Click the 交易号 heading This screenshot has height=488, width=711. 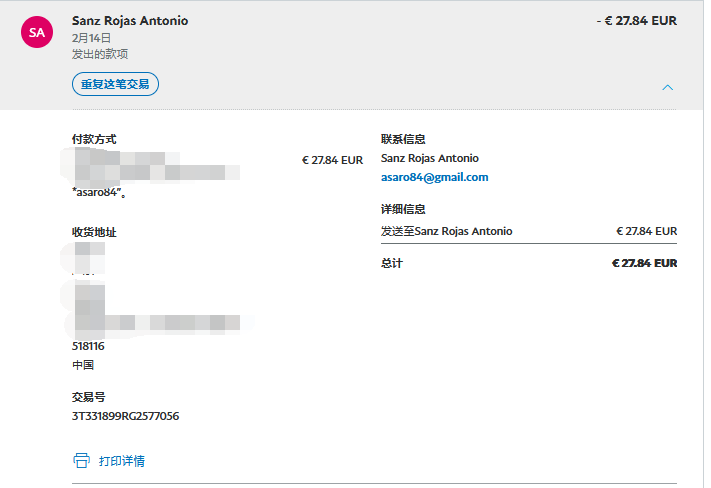[87, 397]
